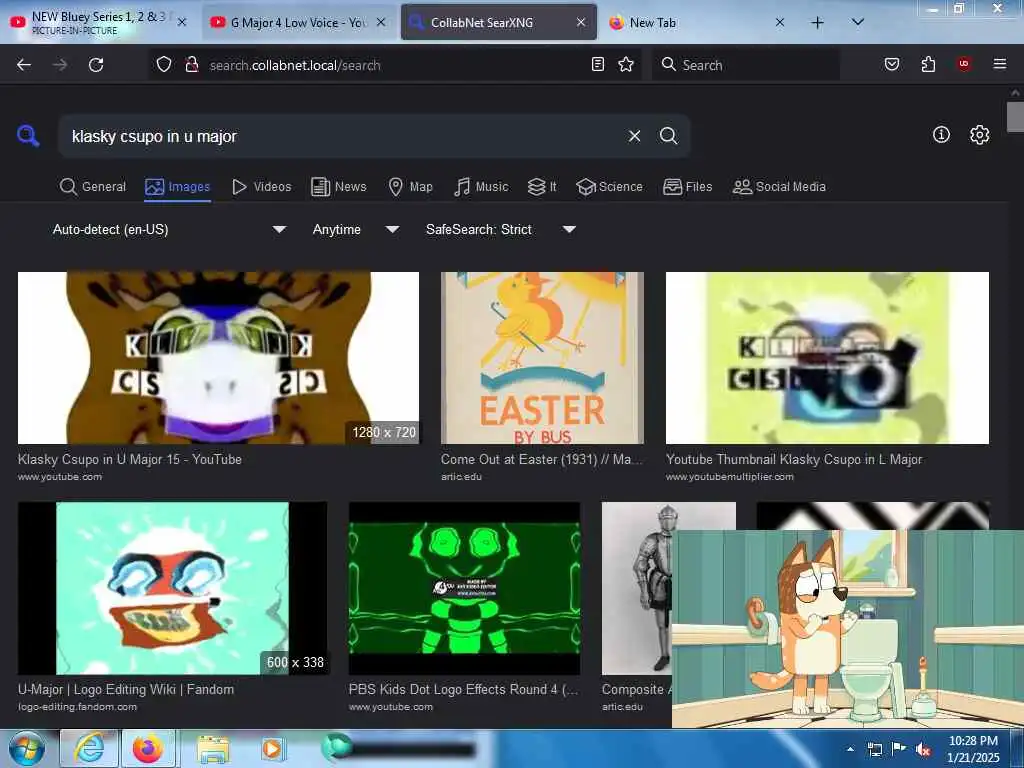Go back using the browser back arrow
The height and width of the screenshot is (768, 1024).
[x=24, y=65]
